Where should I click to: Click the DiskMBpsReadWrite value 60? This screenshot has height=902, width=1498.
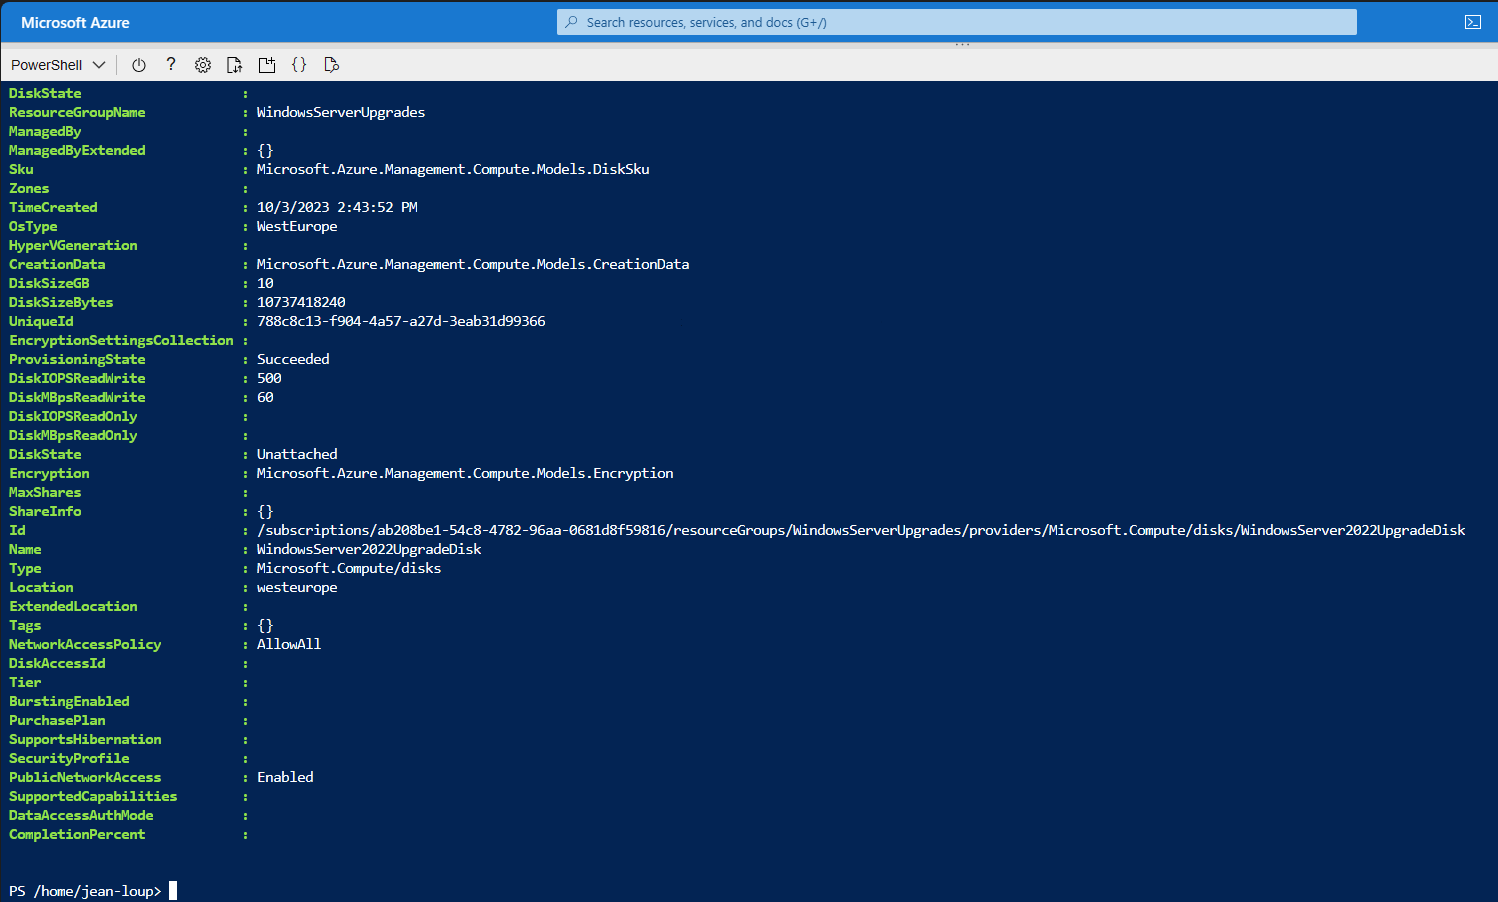265,397
